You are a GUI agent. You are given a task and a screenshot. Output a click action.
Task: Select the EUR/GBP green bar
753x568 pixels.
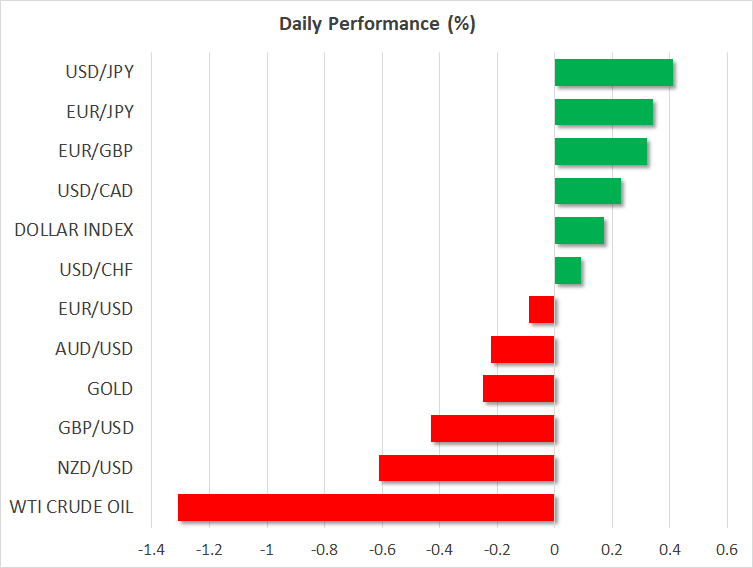pyautogui.click(x=600, y=152)
